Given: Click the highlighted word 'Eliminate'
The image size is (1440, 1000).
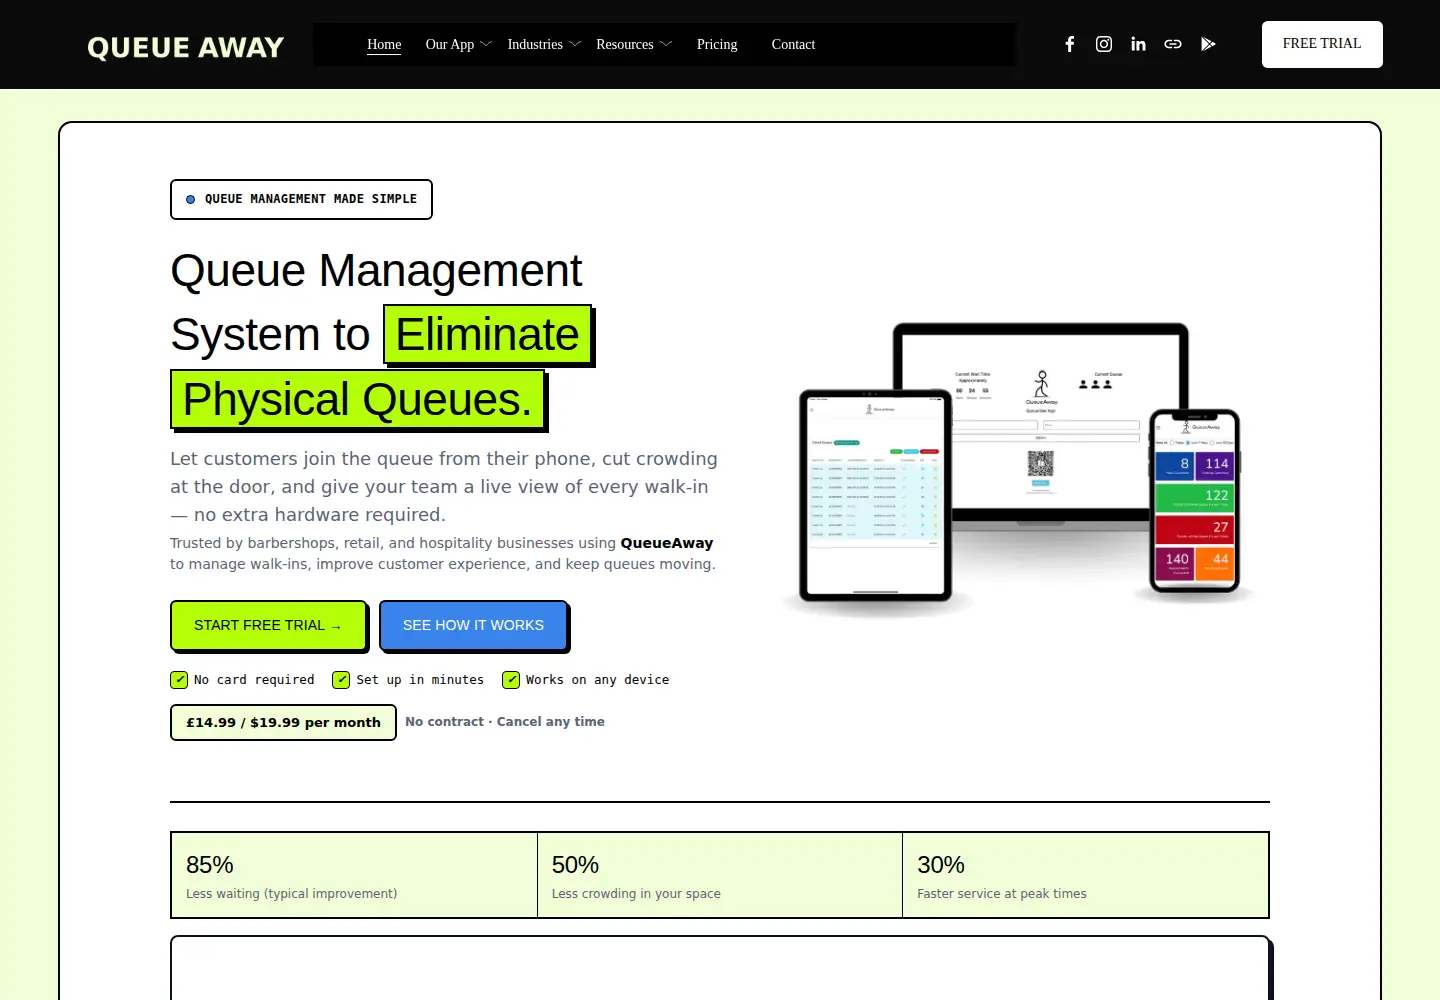Looking at the screenshot, I should coord(487,335).
